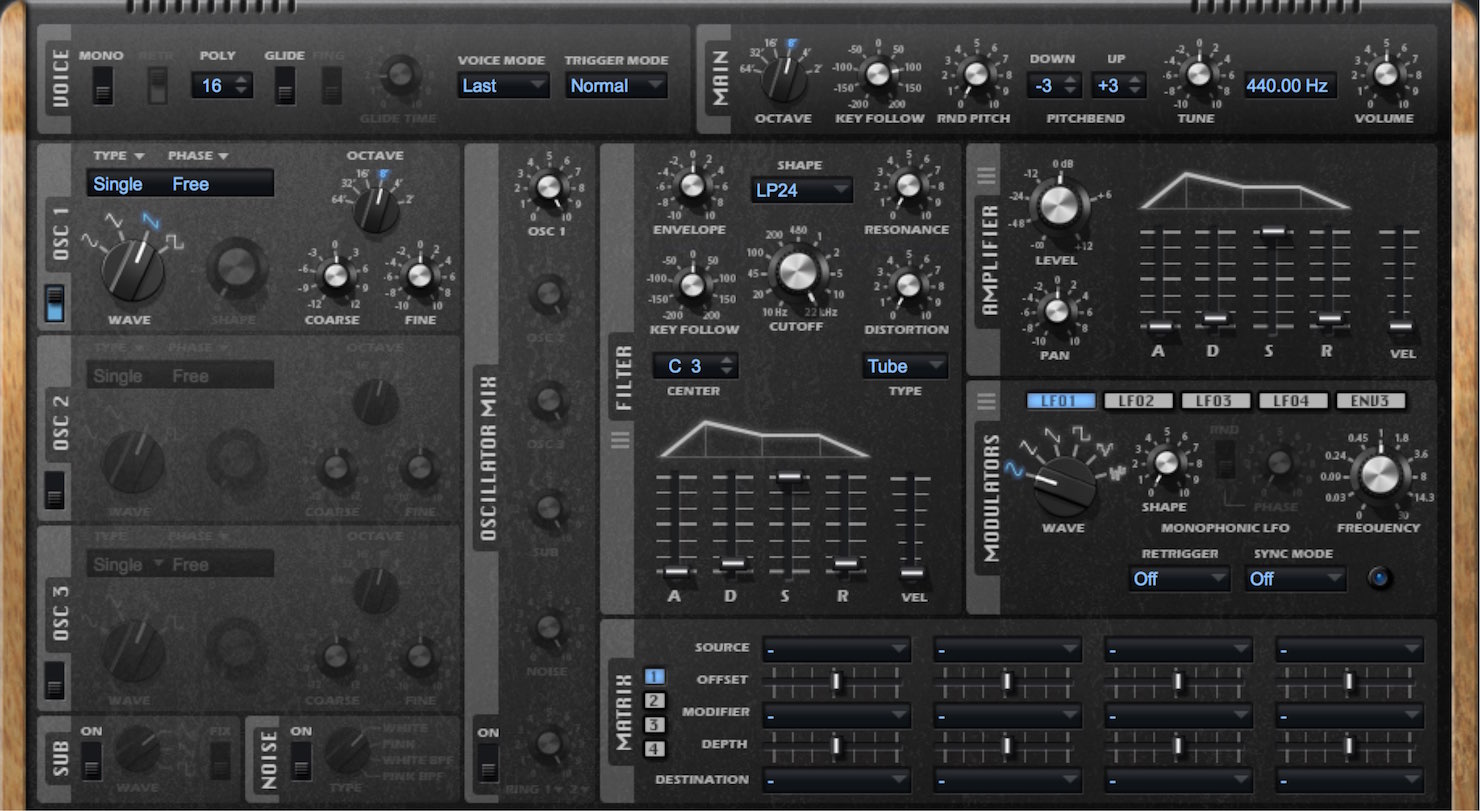Click the Filter Distortion knob
Screen dimensions: 1480x811
(x=907, y=285)
